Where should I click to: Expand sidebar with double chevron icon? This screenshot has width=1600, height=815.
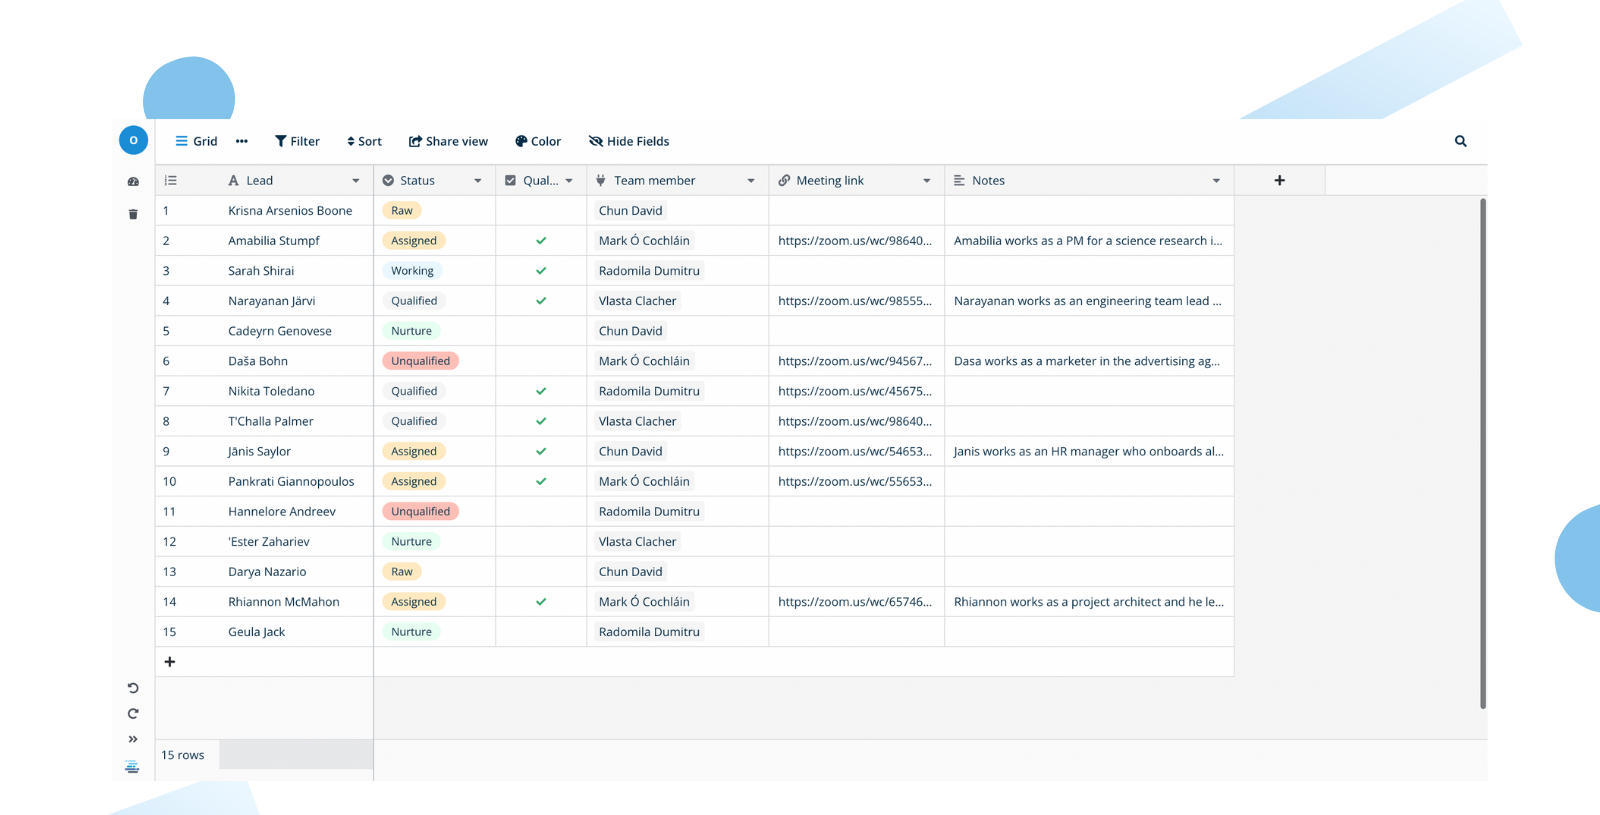click(x=133, y=739)
